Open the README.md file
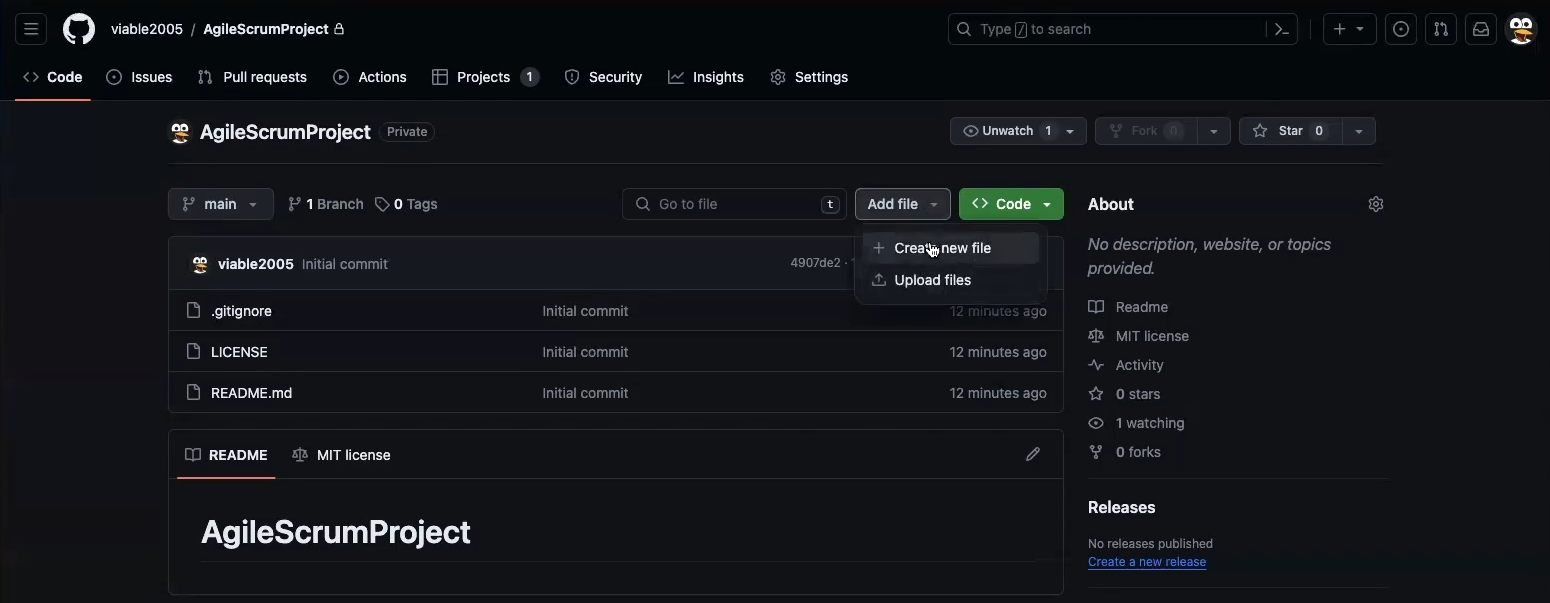The height and width of the screenshot is (603, 1550). 251,393
